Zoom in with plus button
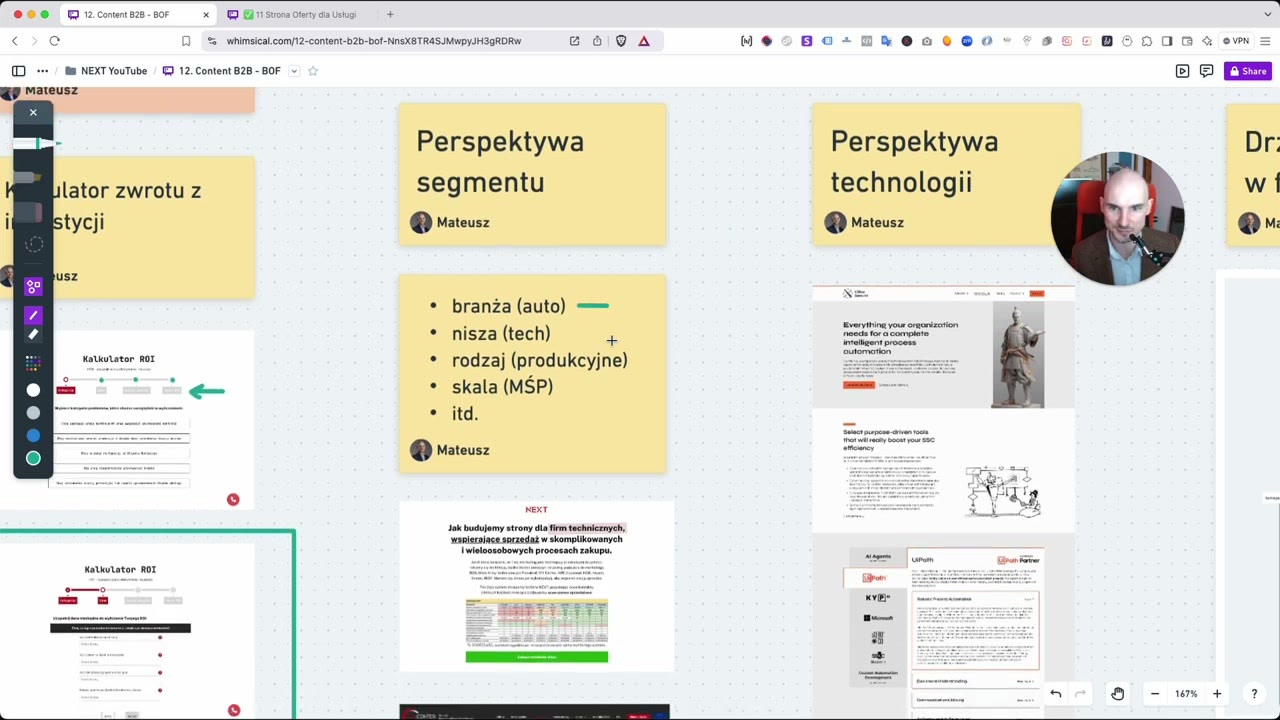The height and width of the screenshot is (720, 1280). tap(1217, 693)
